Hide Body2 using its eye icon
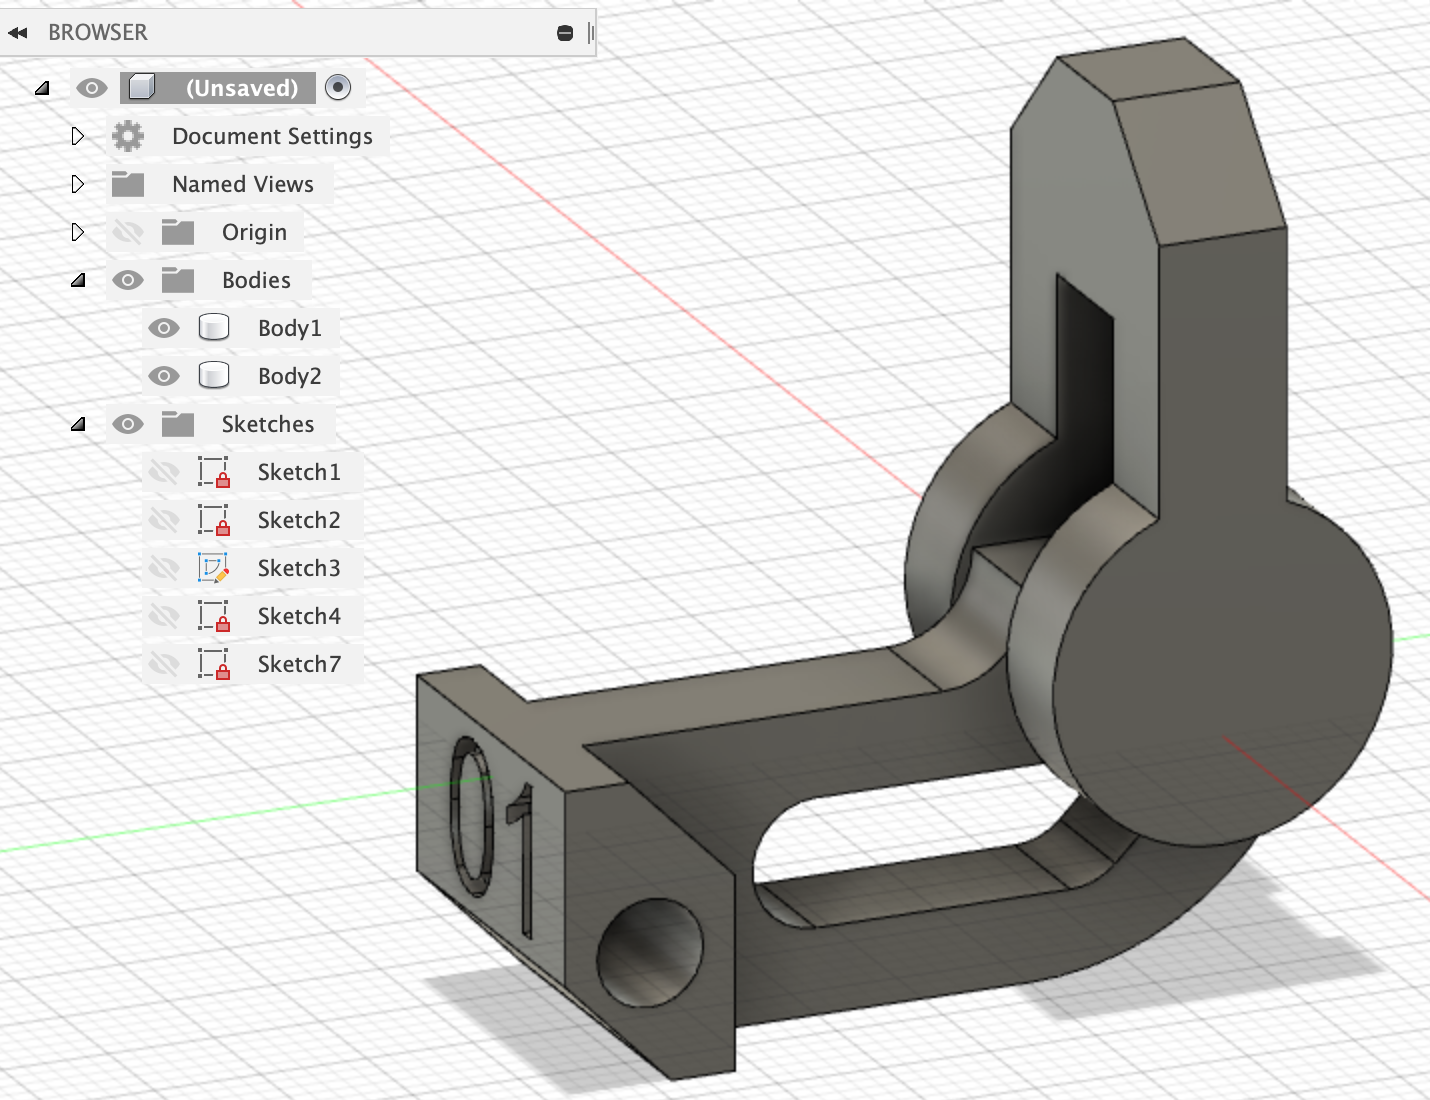The height and width of the screenshot is (1100, 1430). [x=164, y=376]
